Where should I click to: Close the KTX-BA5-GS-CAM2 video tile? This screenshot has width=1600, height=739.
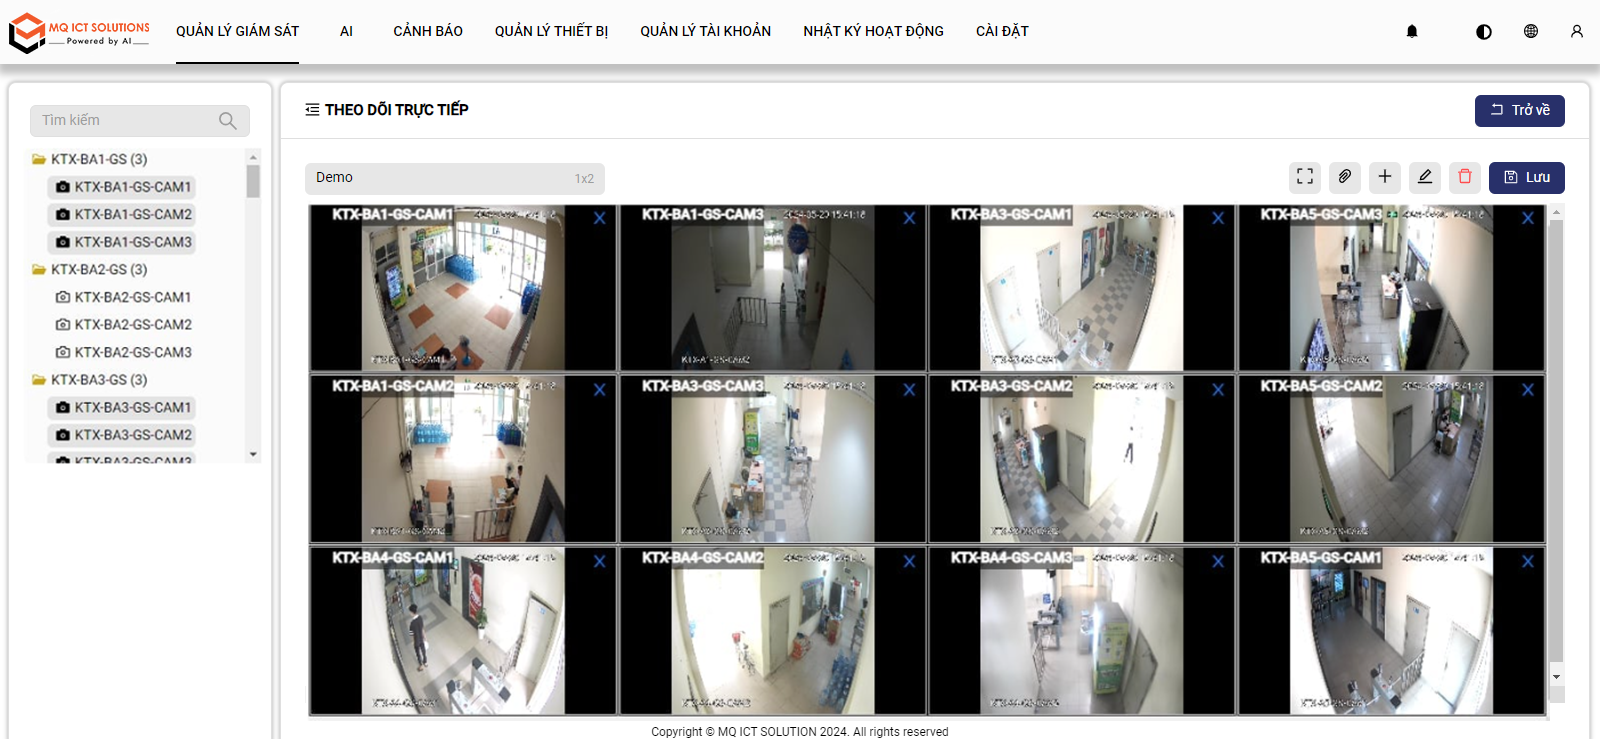click(1528, 390)
